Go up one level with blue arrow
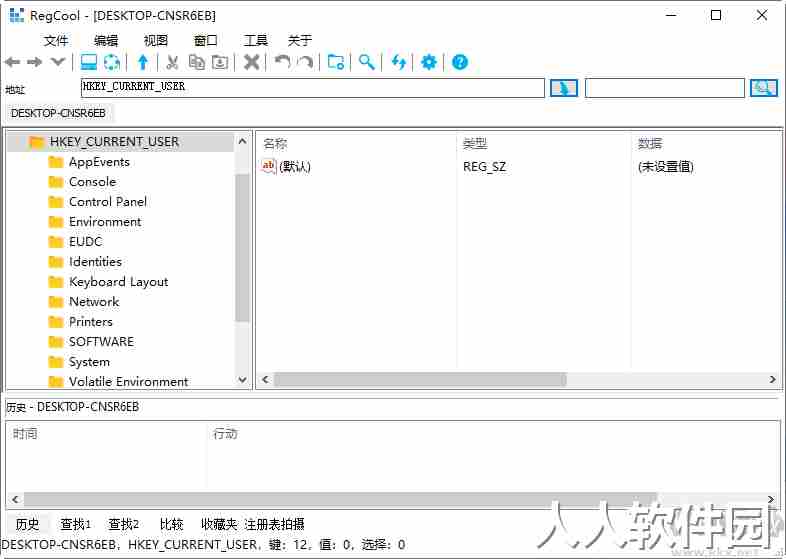This screenshot has height=559, width=786. click(x=143, y=62)
